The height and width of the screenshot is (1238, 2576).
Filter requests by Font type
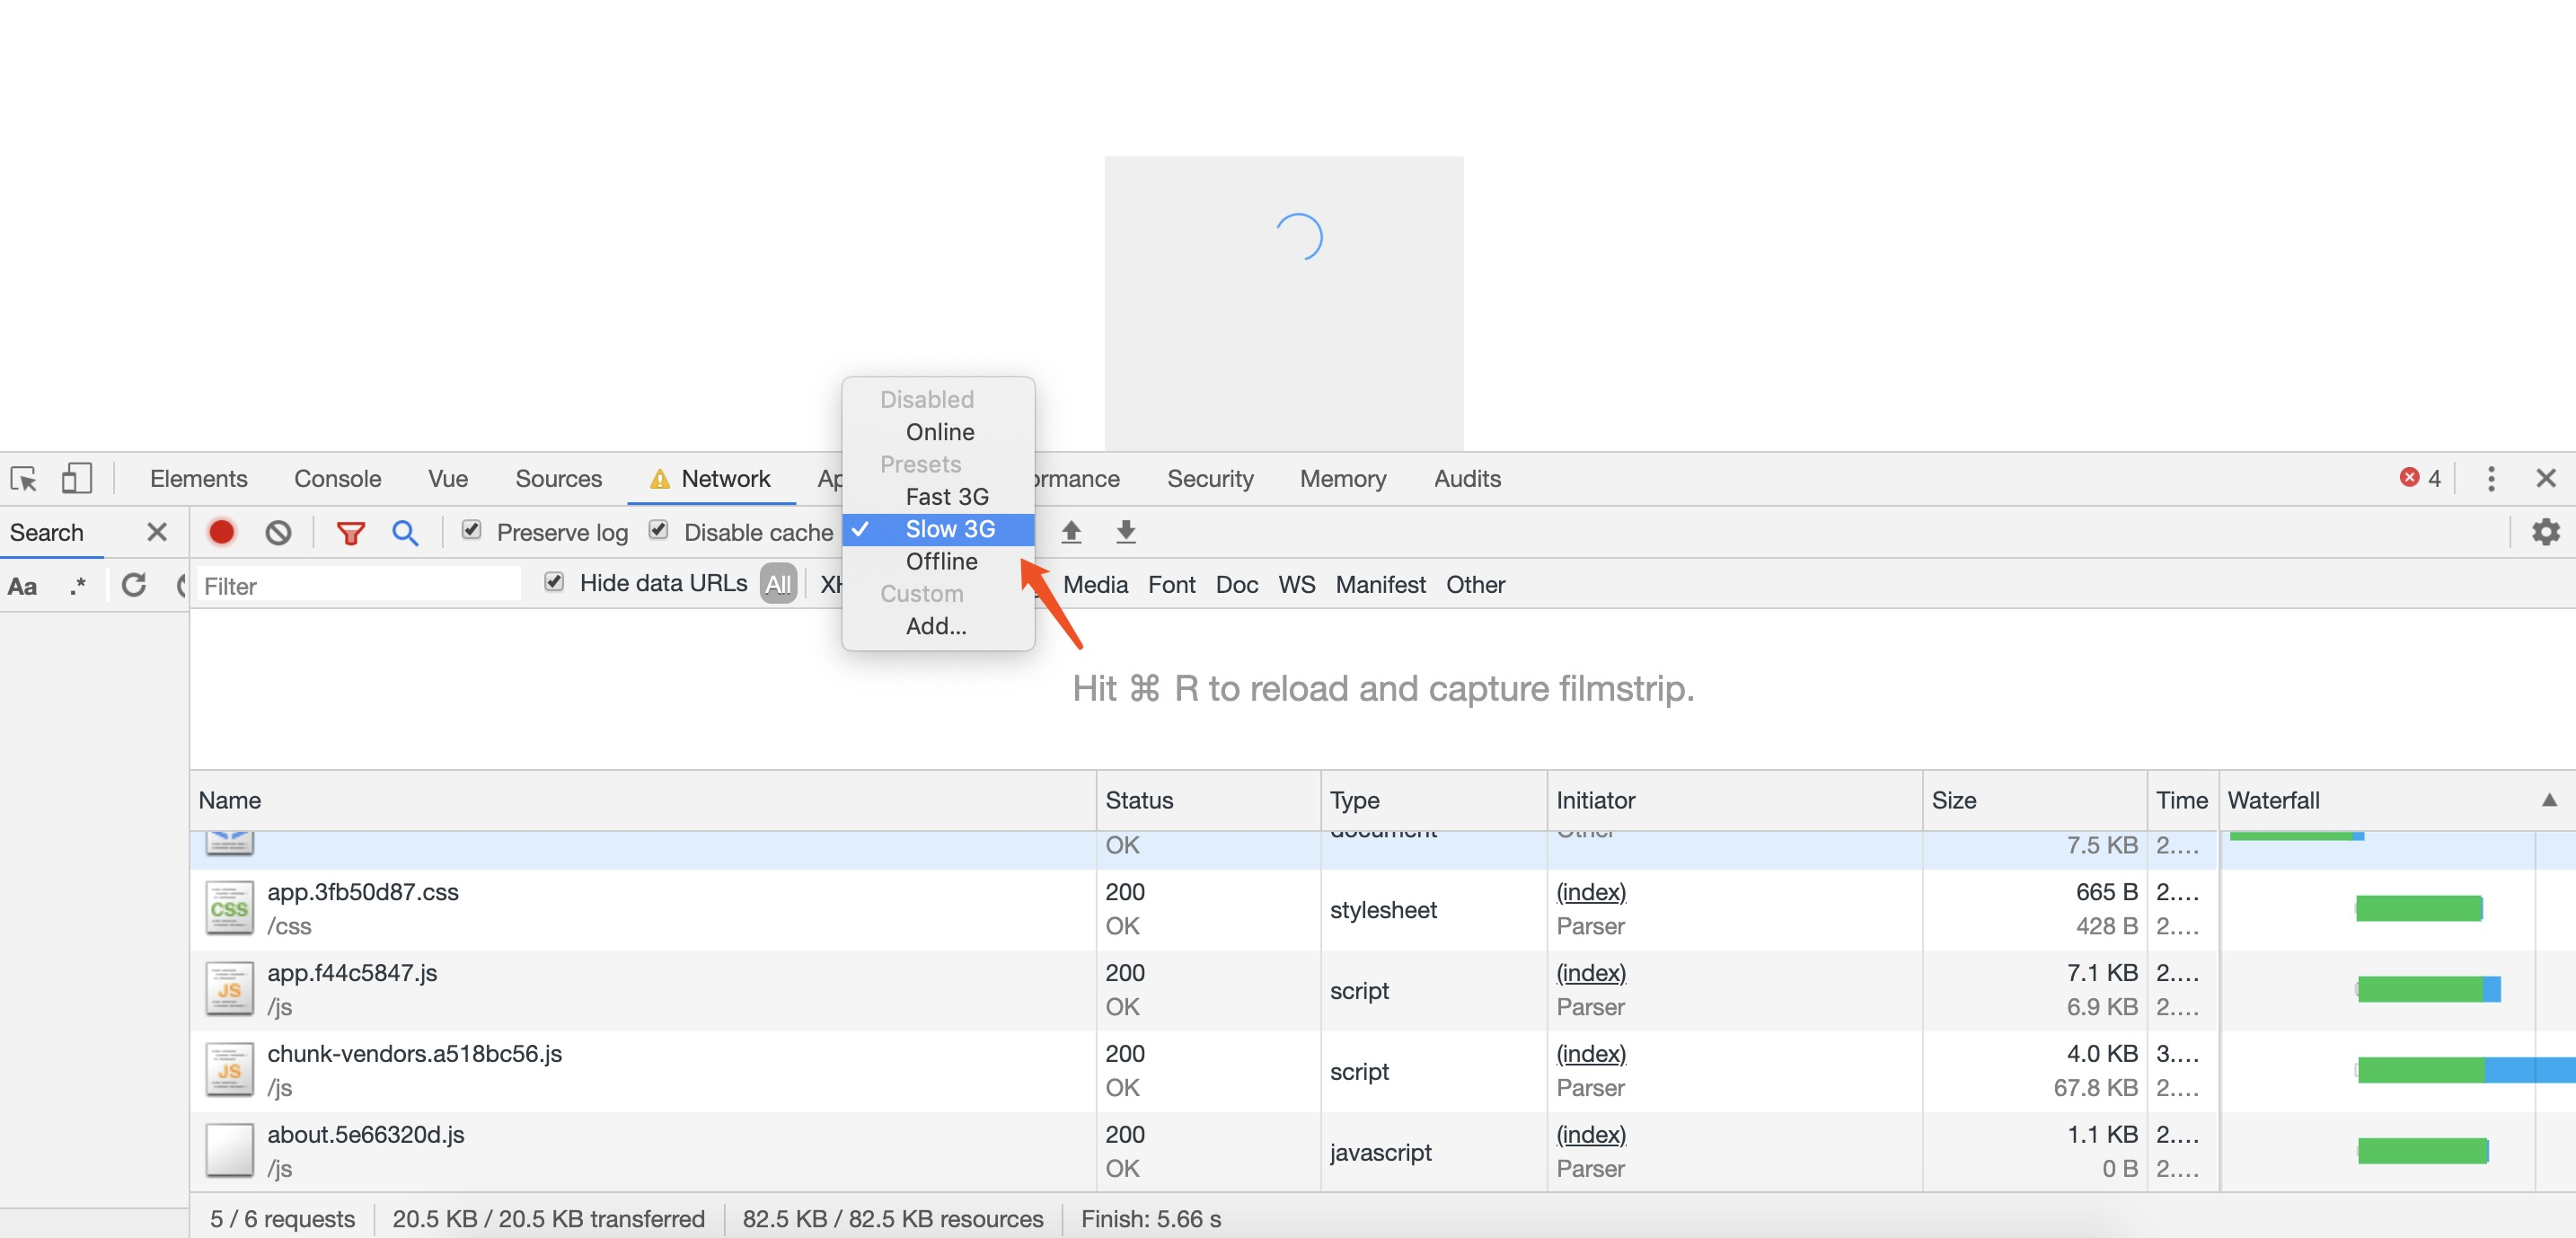(x=1171, y=584)
